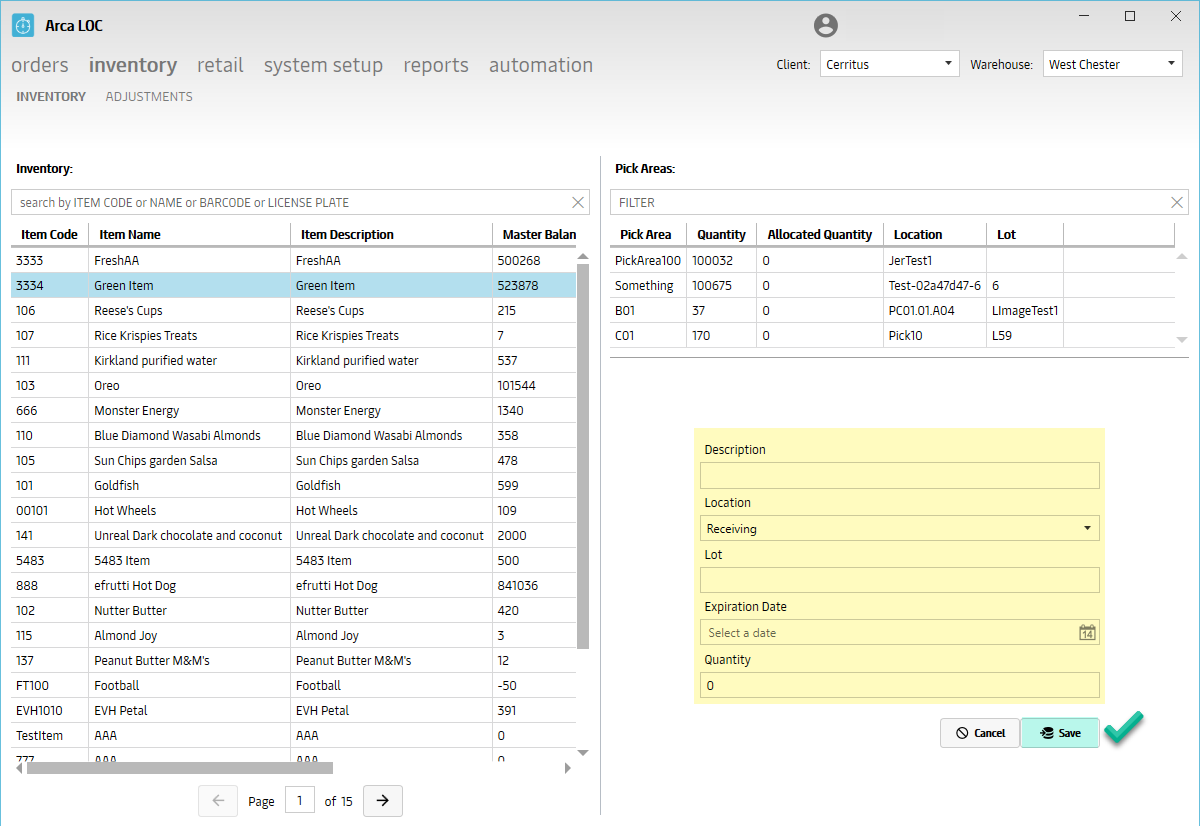
Task: Open the Warehouse dropdown showing West Chester
Action: [x=1113, y=64]
